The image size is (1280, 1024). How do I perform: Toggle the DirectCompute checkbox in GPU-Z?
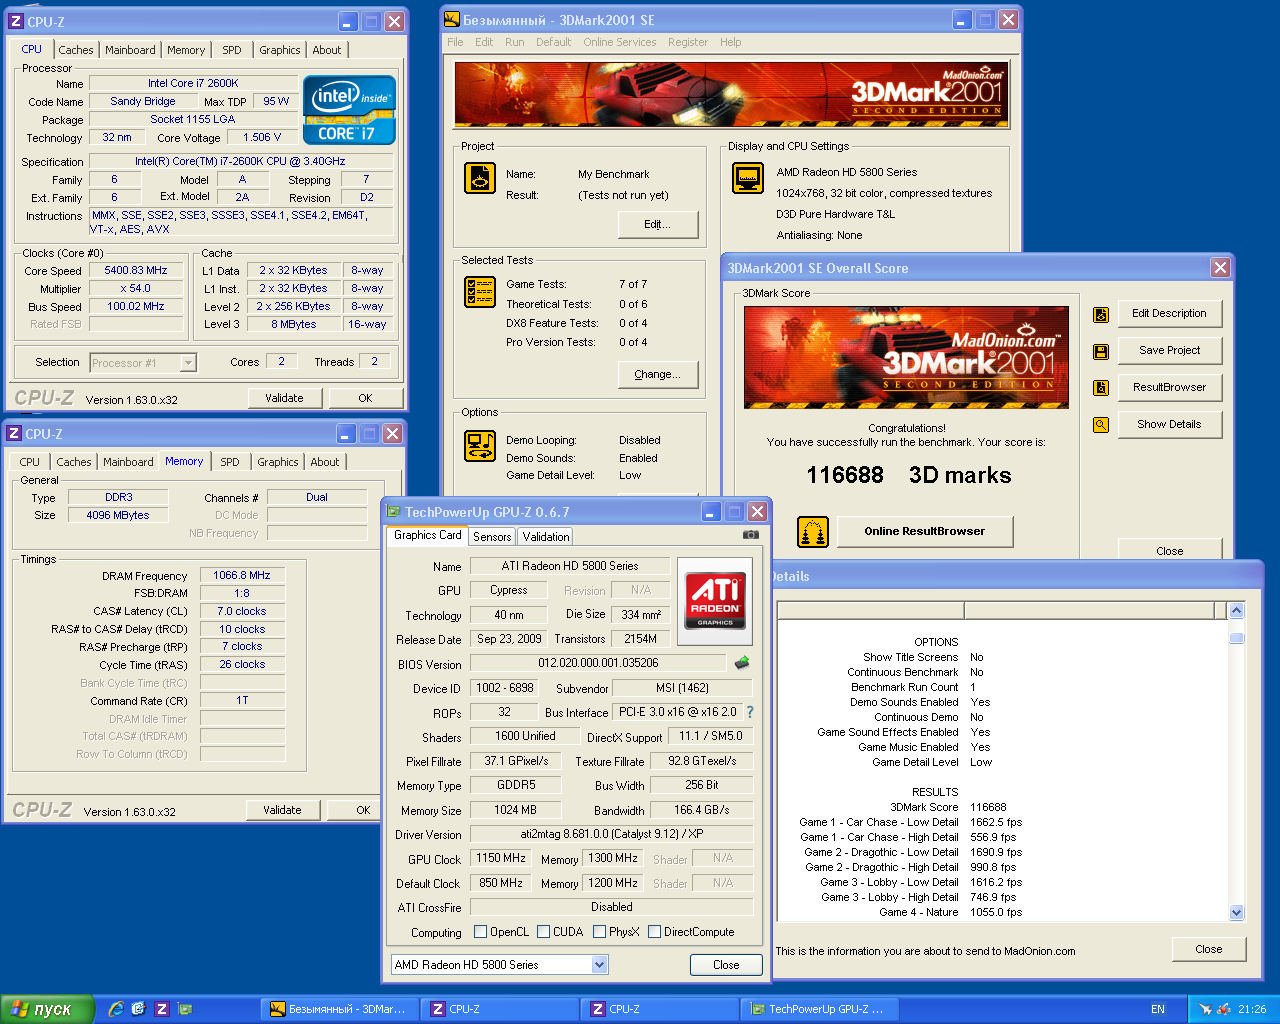[x=654, y=932]
